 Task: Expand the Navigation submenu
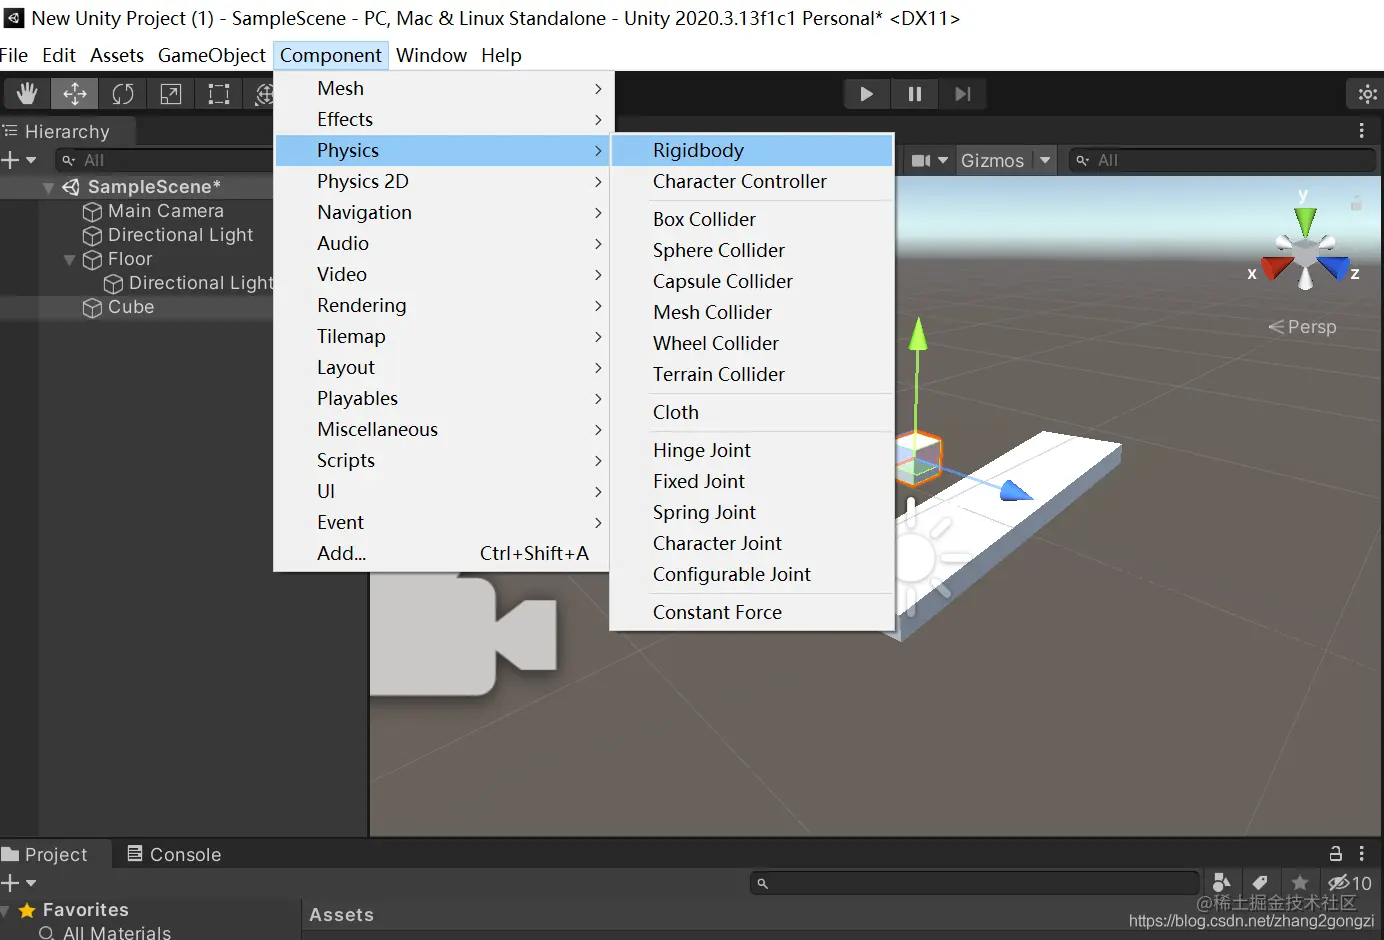pos(443,212)
